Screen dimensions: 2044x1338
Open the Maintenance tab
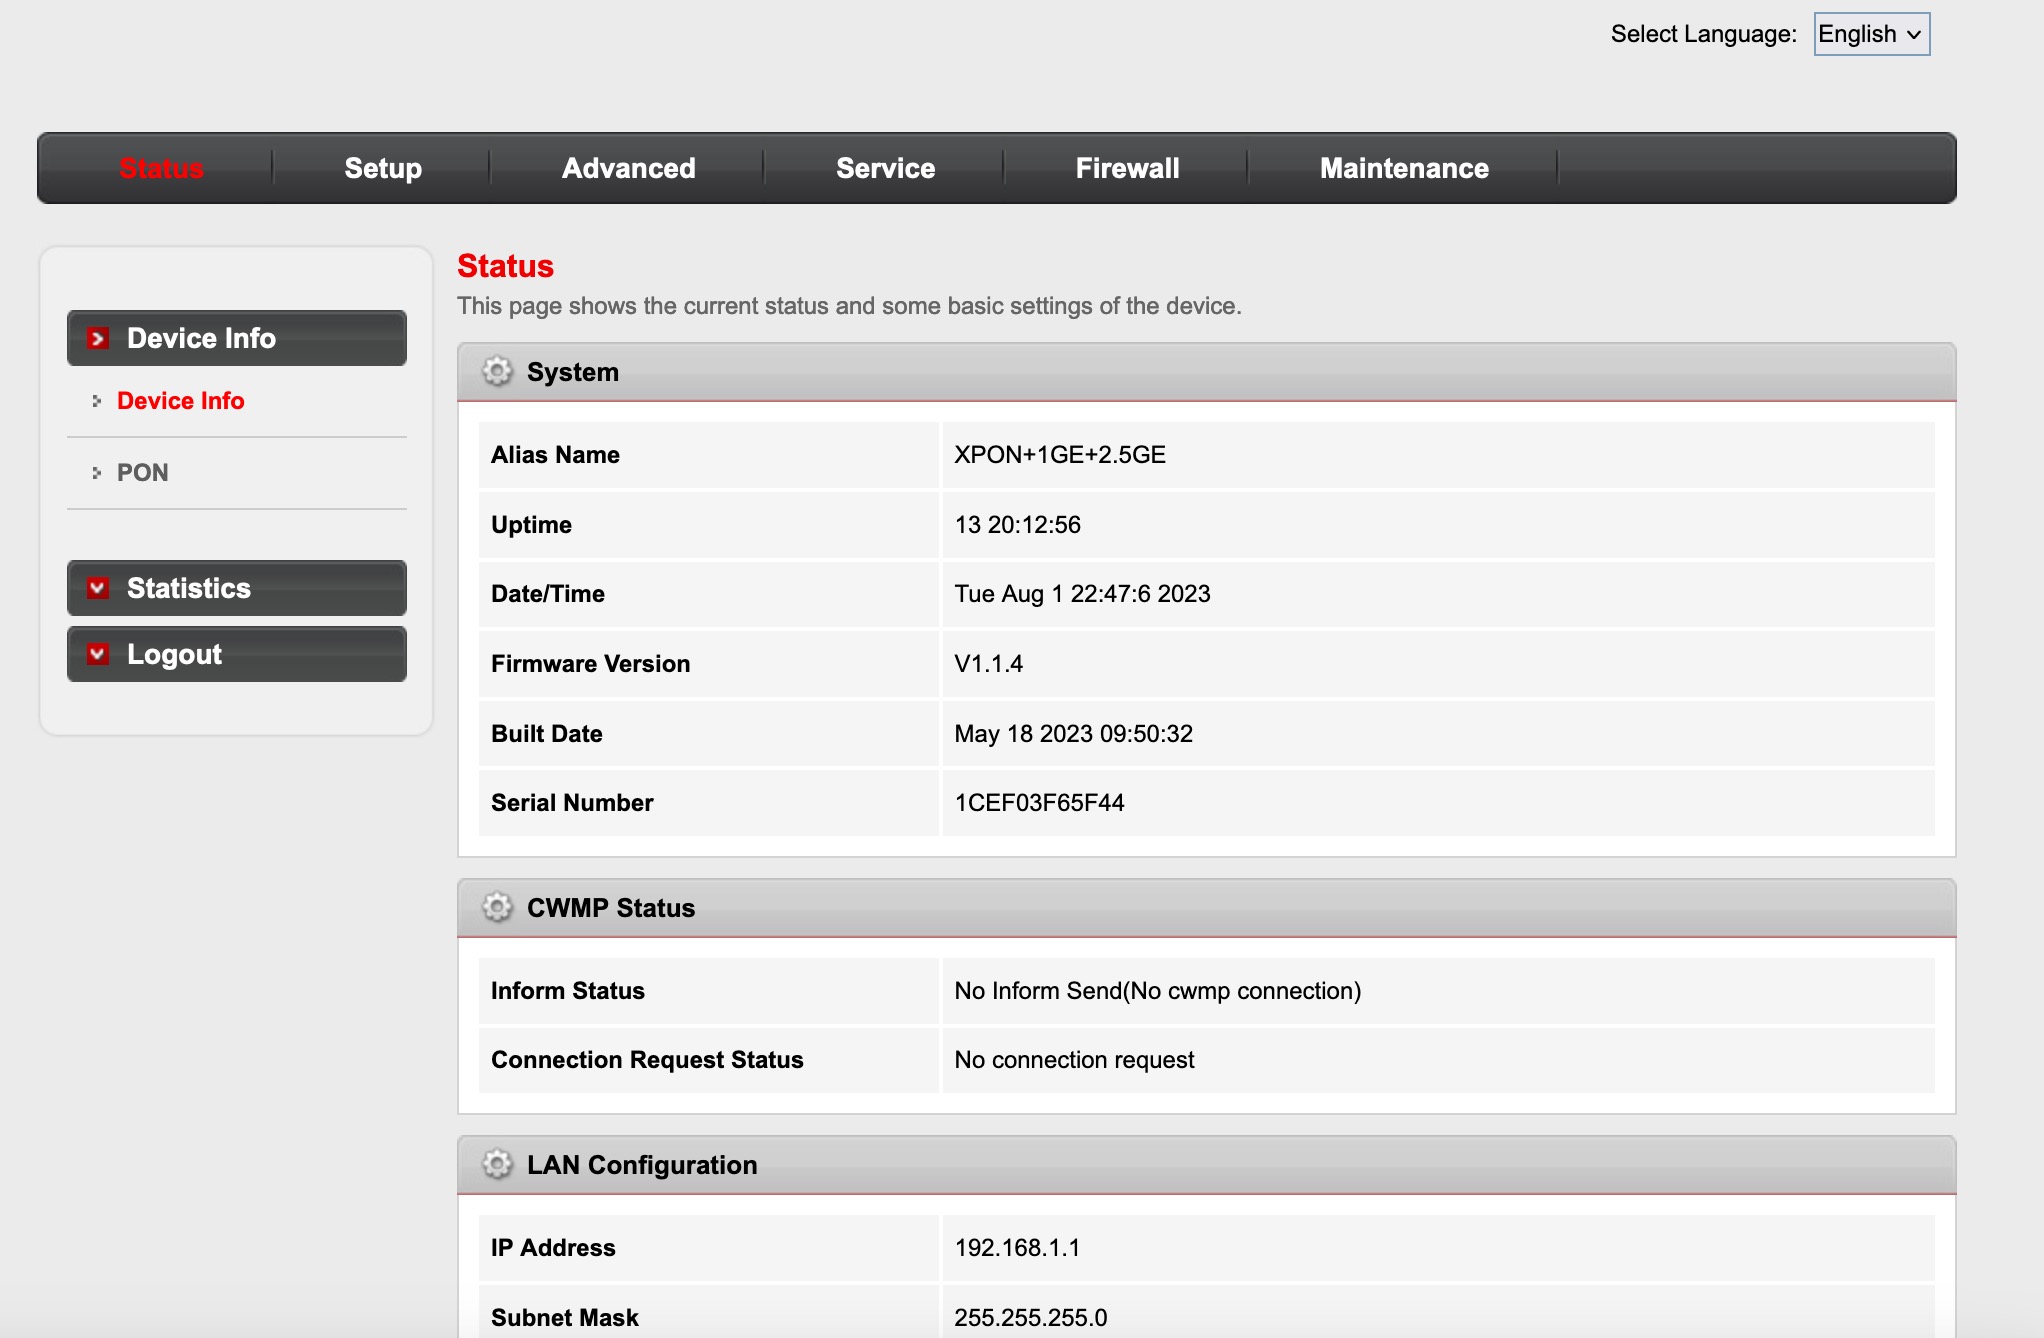1404,168
